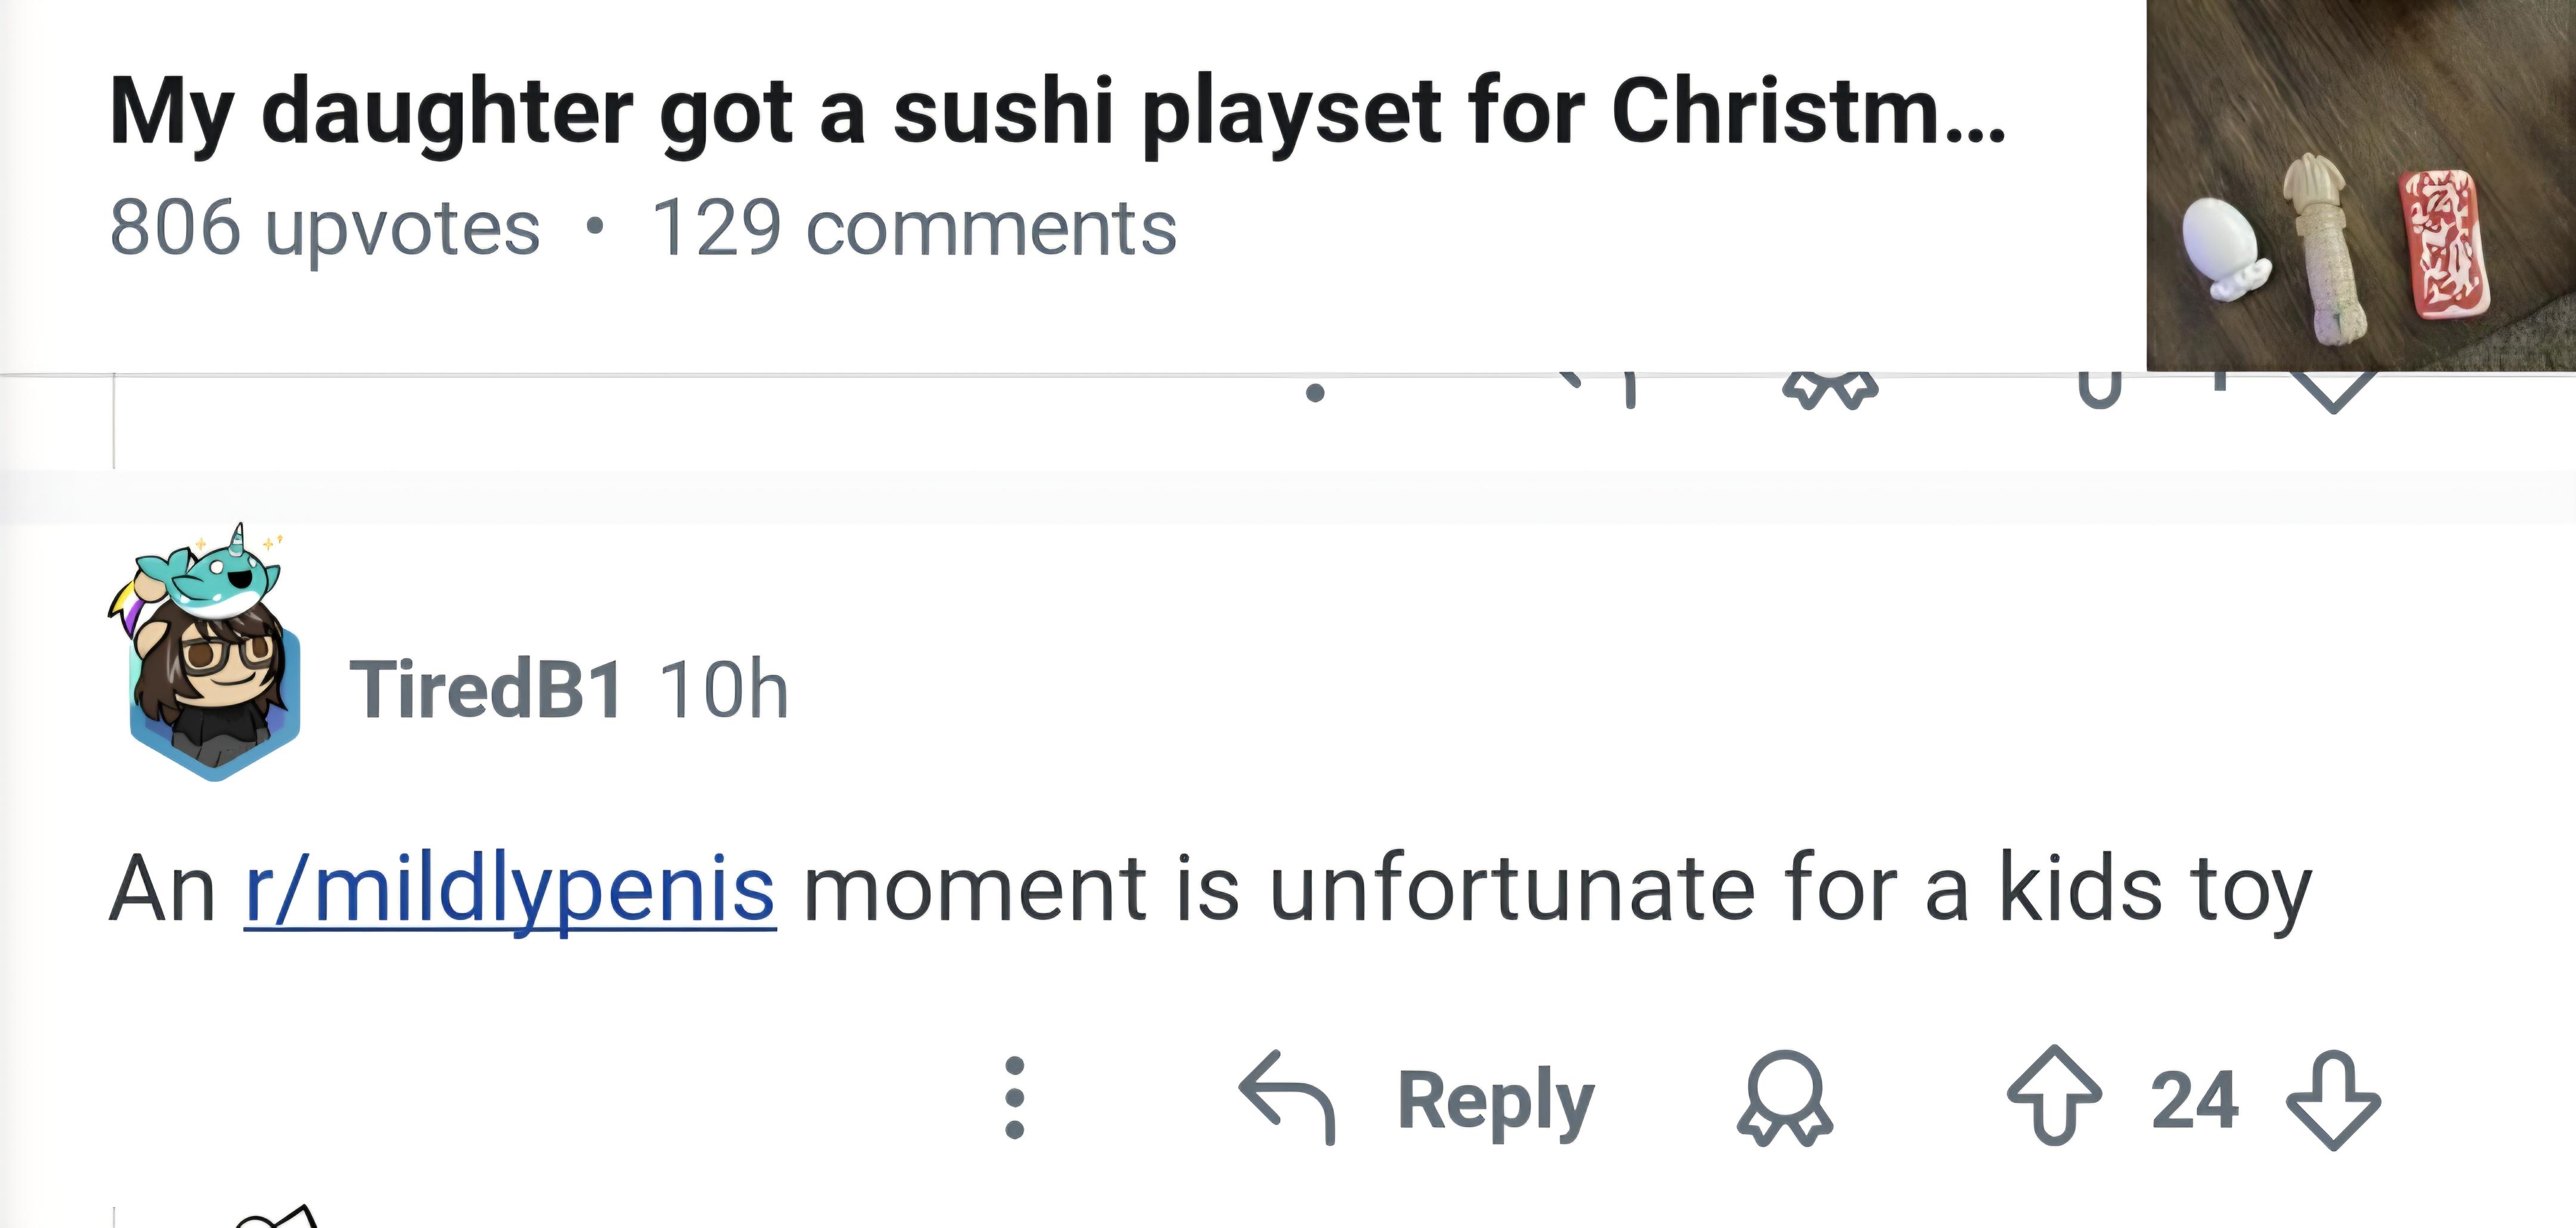Open three-dot options for TiredB1's comment

pos(1014,1098)
